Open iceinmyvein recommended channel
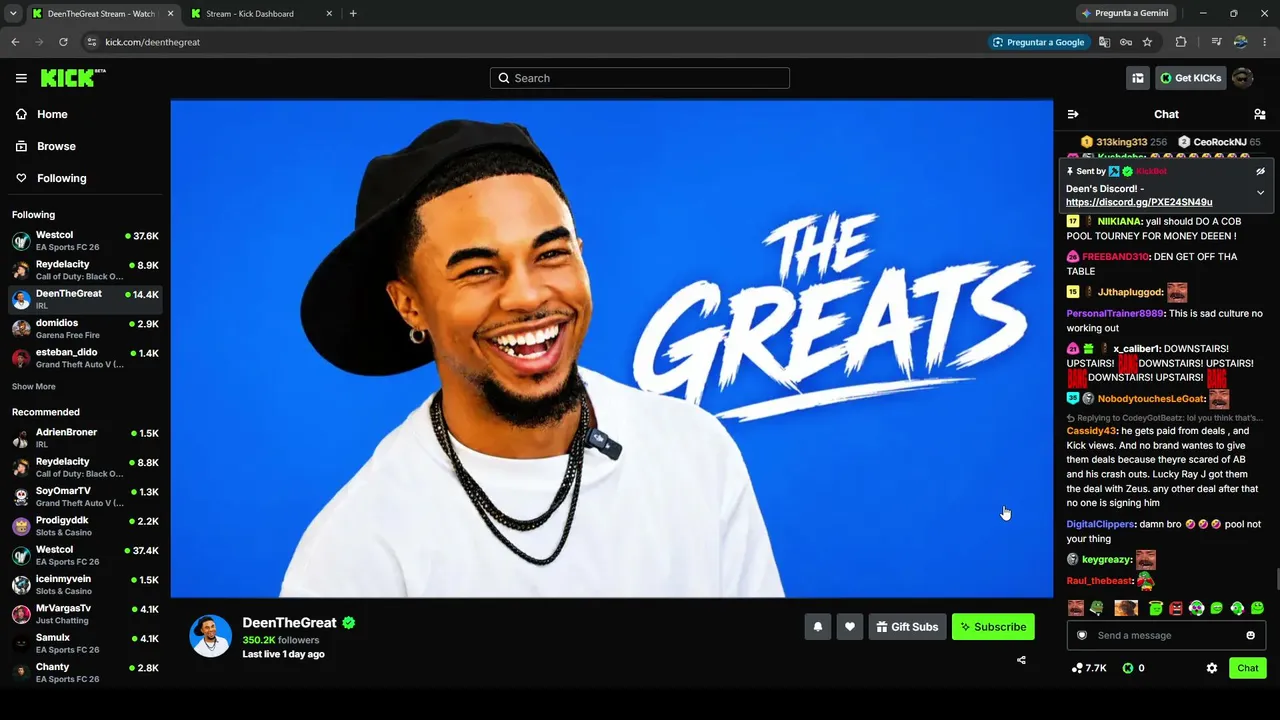The width and height of the screenshot is (1280, 720). 85,585
